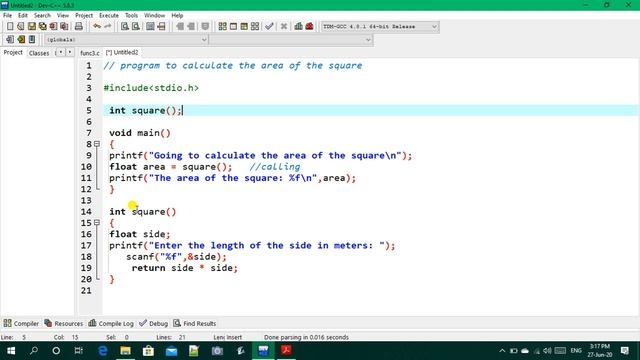Collapse the main() block fold at line 8
The height and width of the screenshot is (360, 640).
[x=97, y=144]
